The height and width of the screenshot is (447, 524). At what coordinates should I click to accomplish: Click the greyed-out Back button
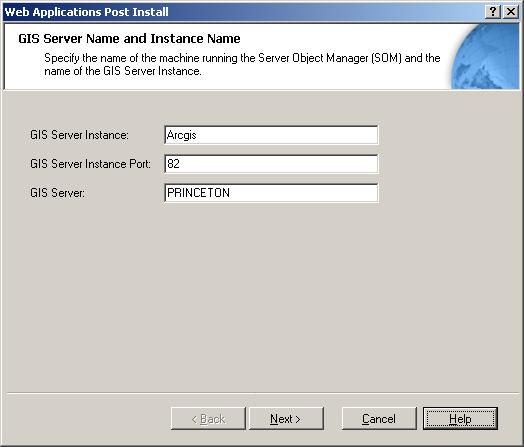pyautogui.click(x=208, y=418)
